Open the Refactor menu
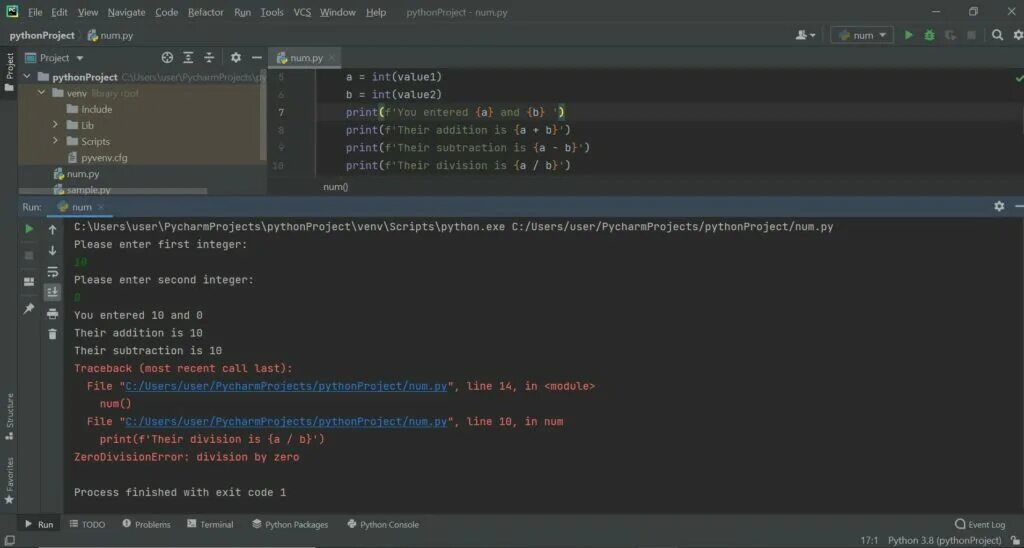 point(206,12)
